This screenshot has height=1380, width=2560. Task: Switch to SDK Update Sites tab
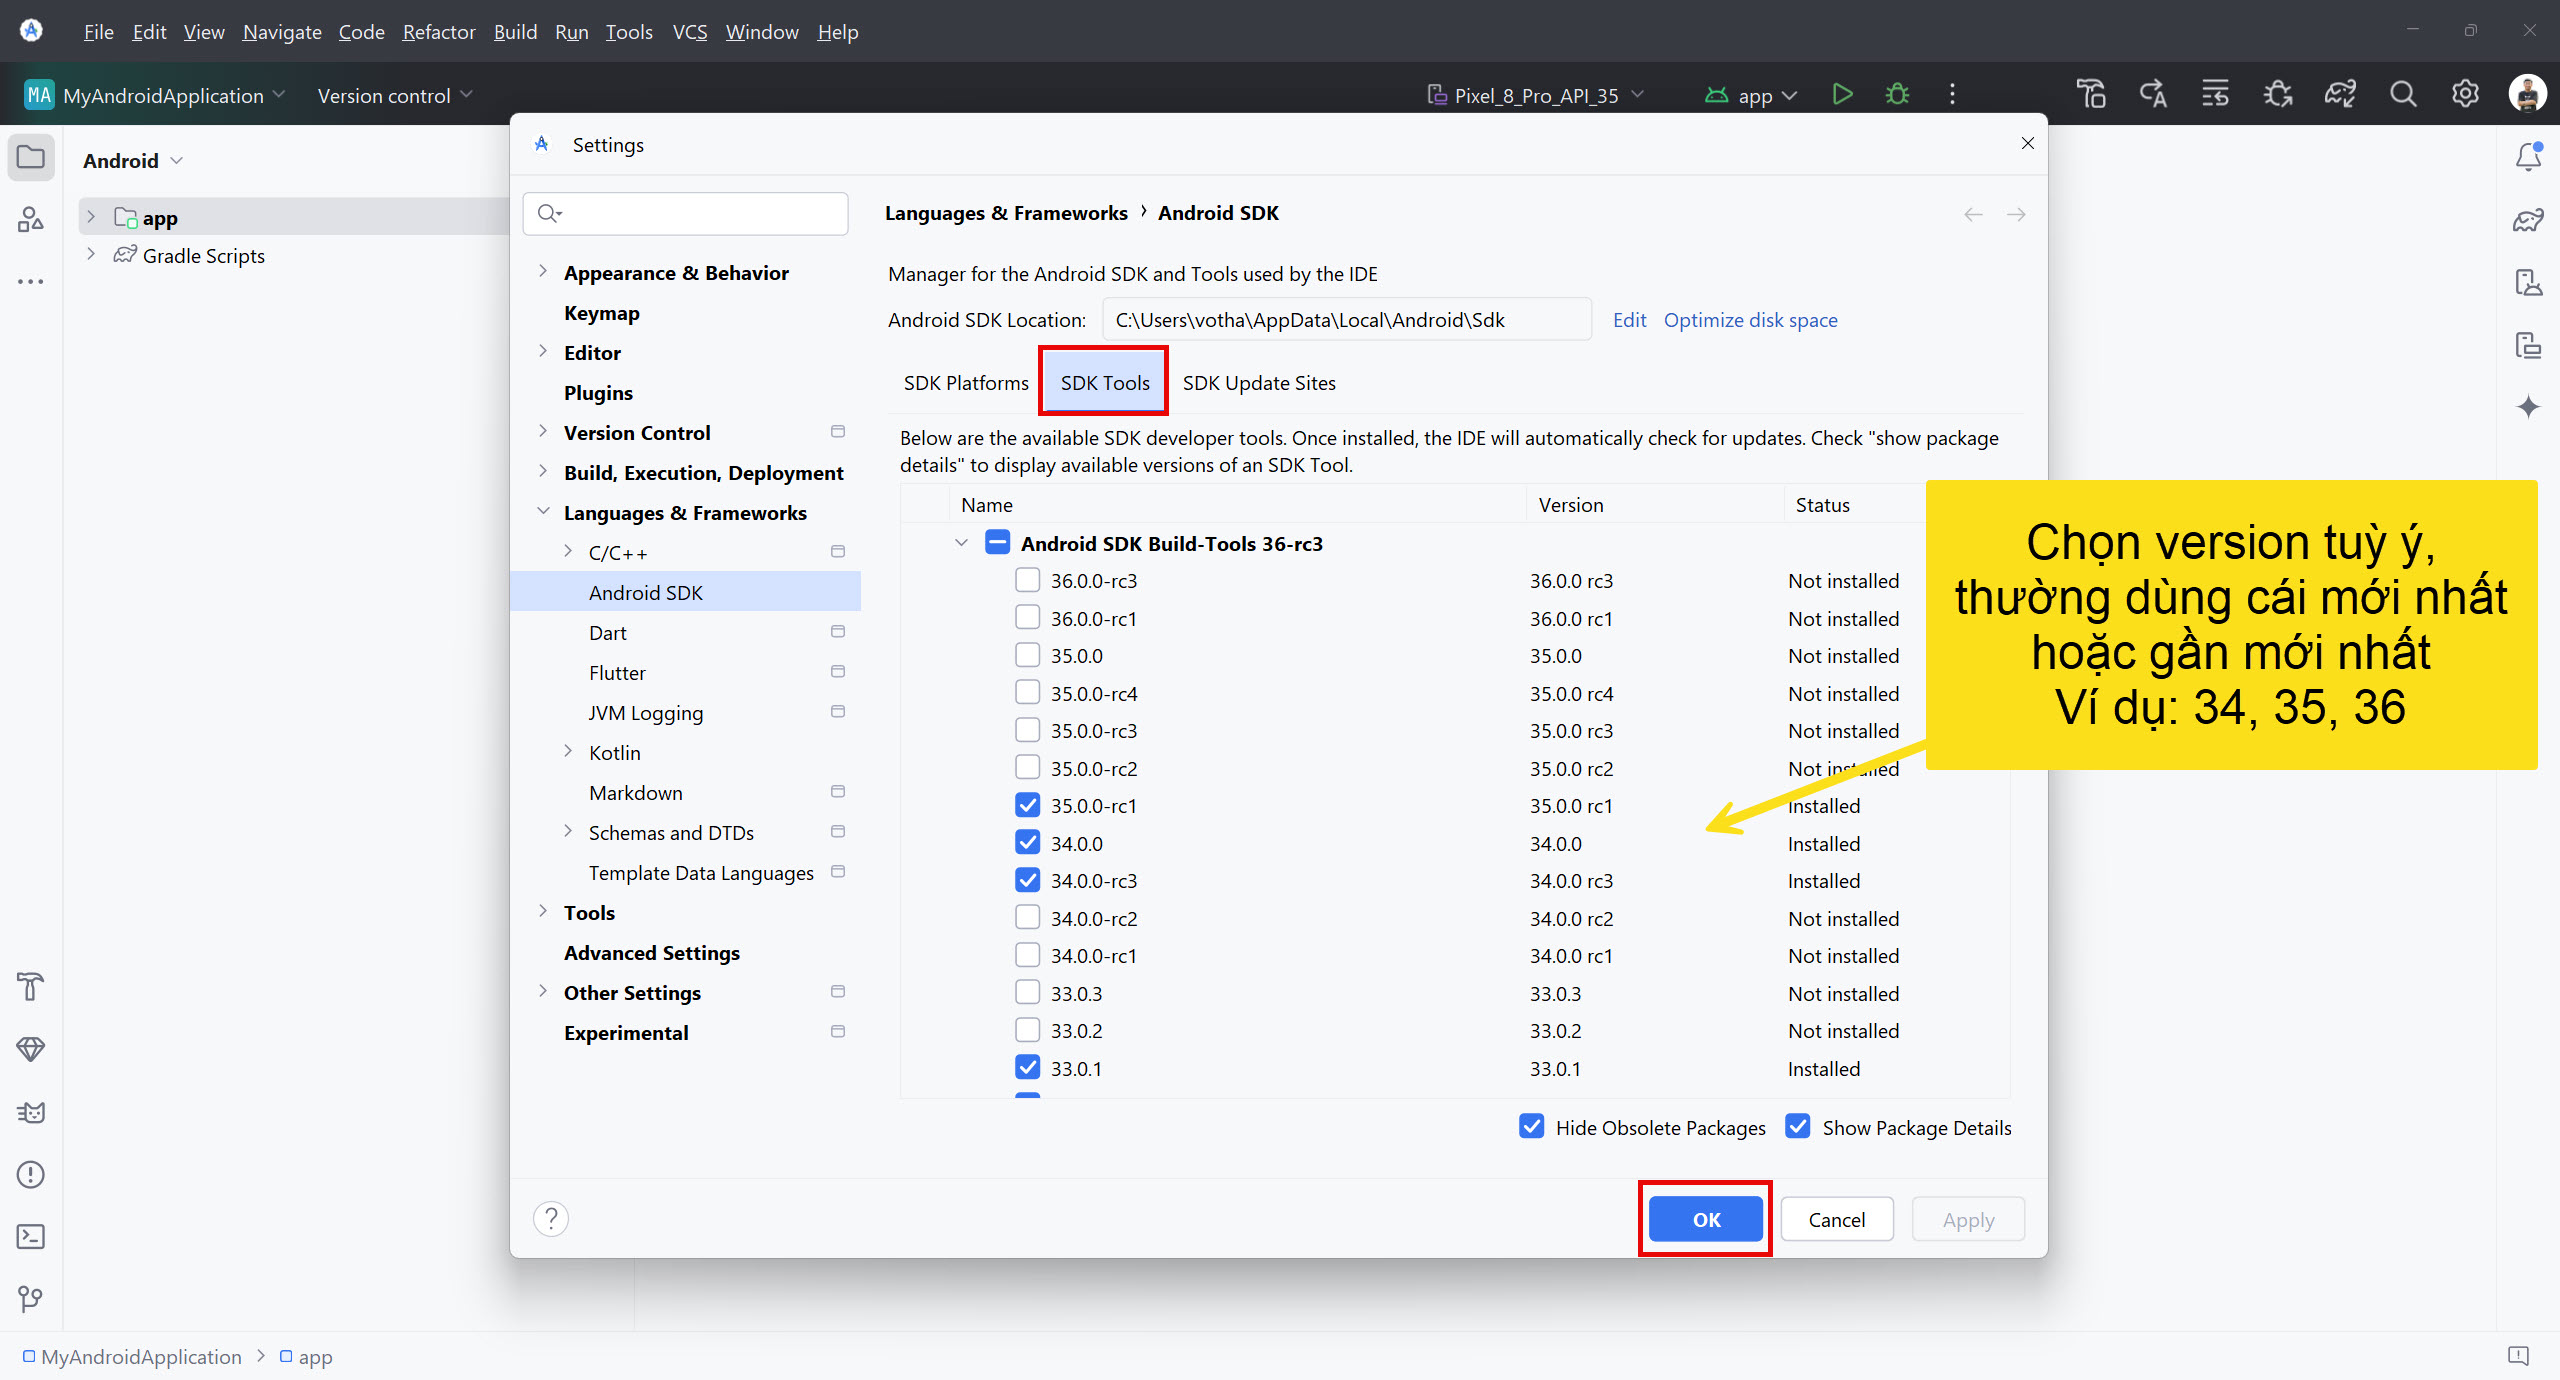(x=1259, y=383)
